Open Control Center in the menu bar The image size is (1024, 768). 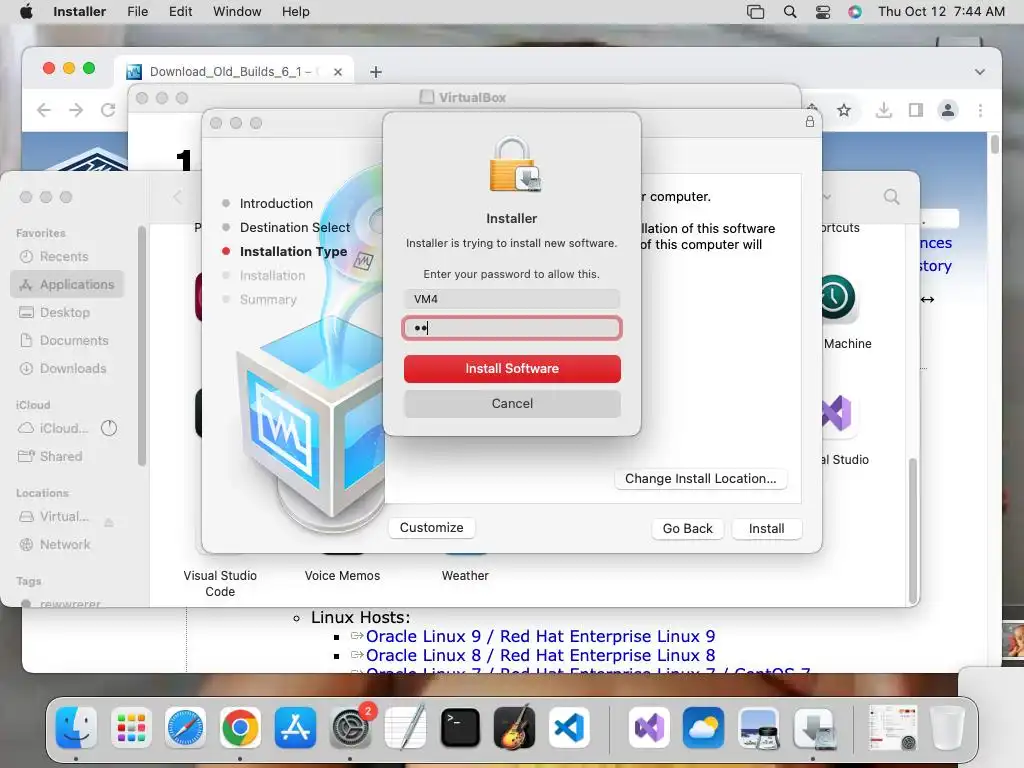(823, 12)
